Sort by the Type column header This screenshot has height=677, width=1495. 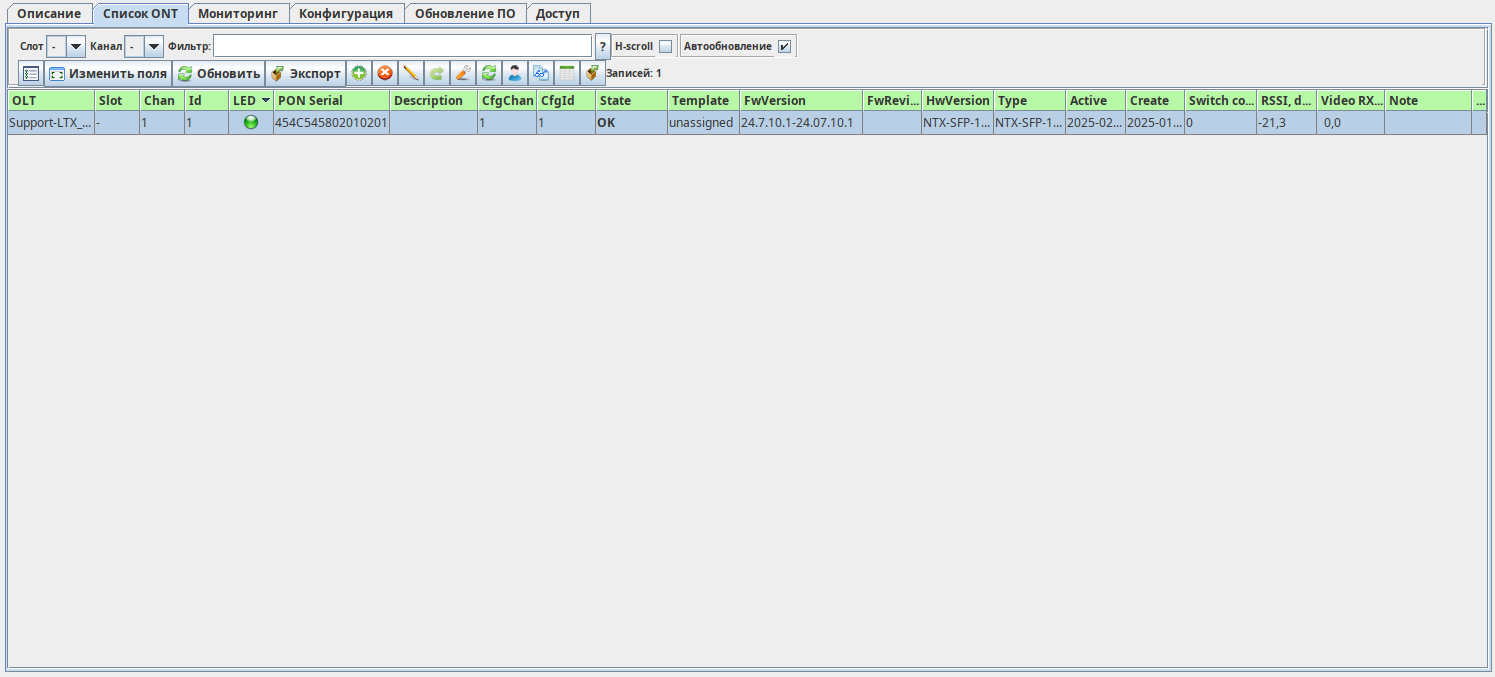pos(1030,100)
